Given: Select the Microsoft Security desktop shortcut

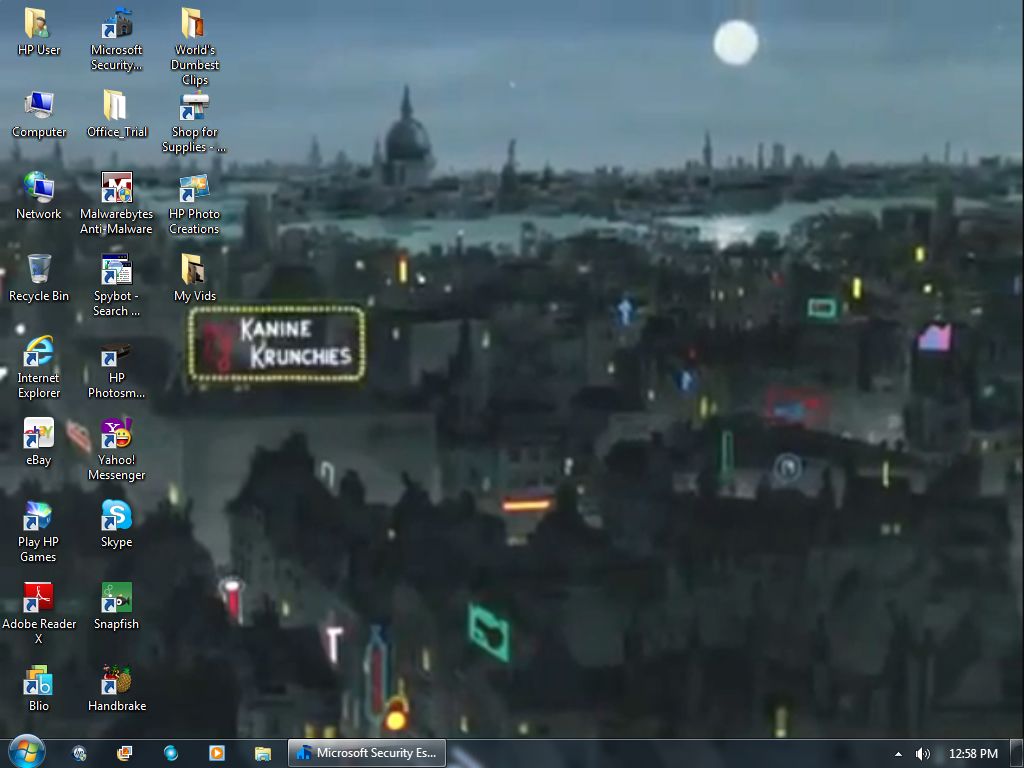Looking at the screenshot, I should click(x=116, y=39).
